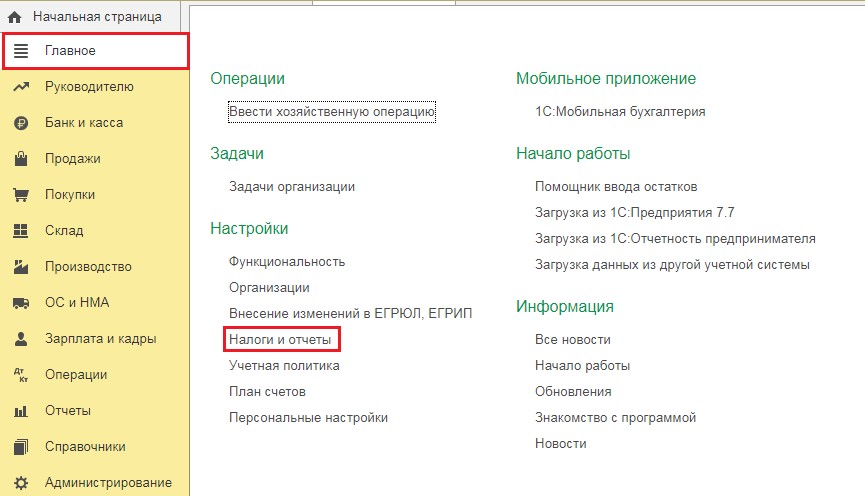Click the gear icon for Администрирование
This screenshot has height=496, width=865.
tap(21, 483)
